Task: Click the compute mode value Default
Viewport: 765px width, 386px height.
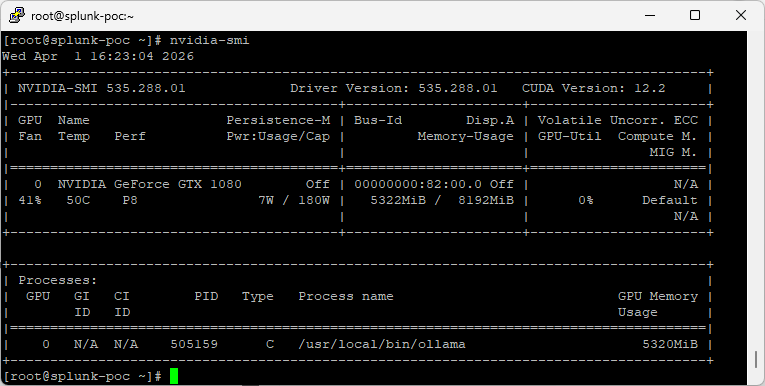Action: [670, 200]
